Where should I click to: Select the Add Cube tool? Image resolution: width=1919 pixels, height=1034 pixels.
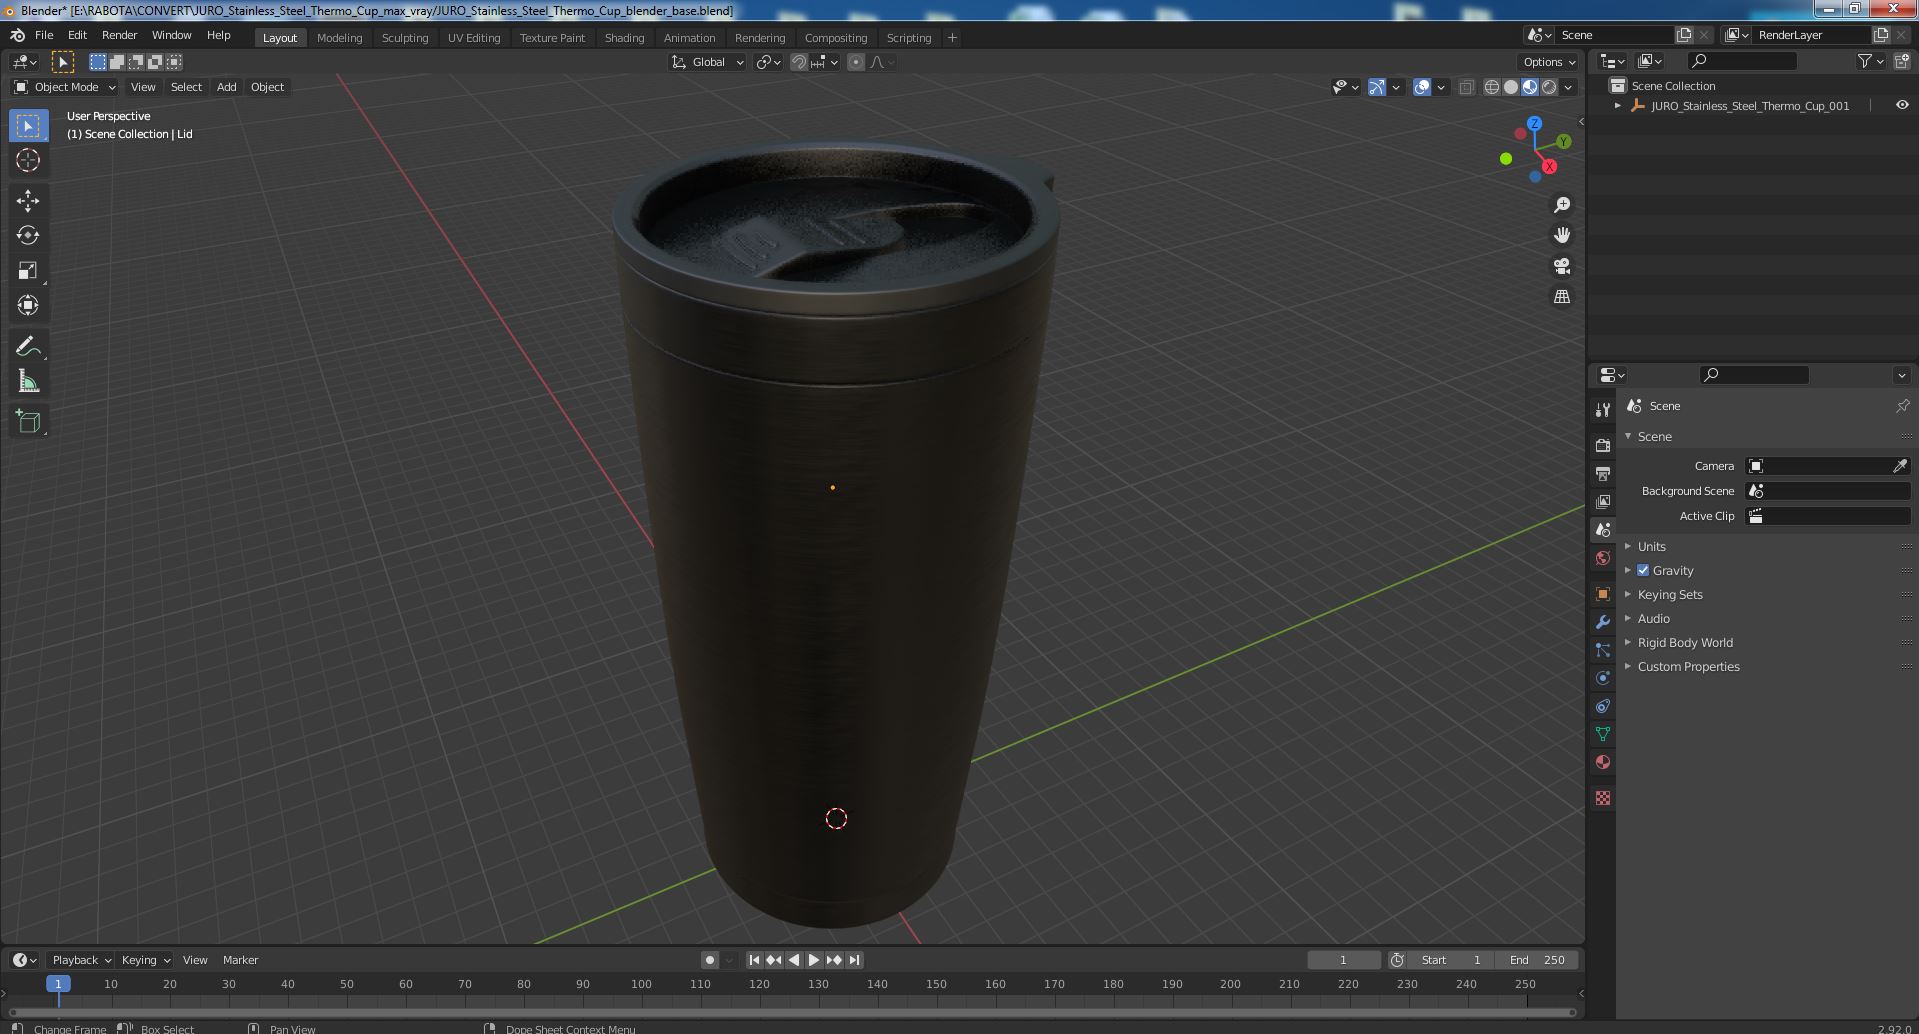point(28,421)
